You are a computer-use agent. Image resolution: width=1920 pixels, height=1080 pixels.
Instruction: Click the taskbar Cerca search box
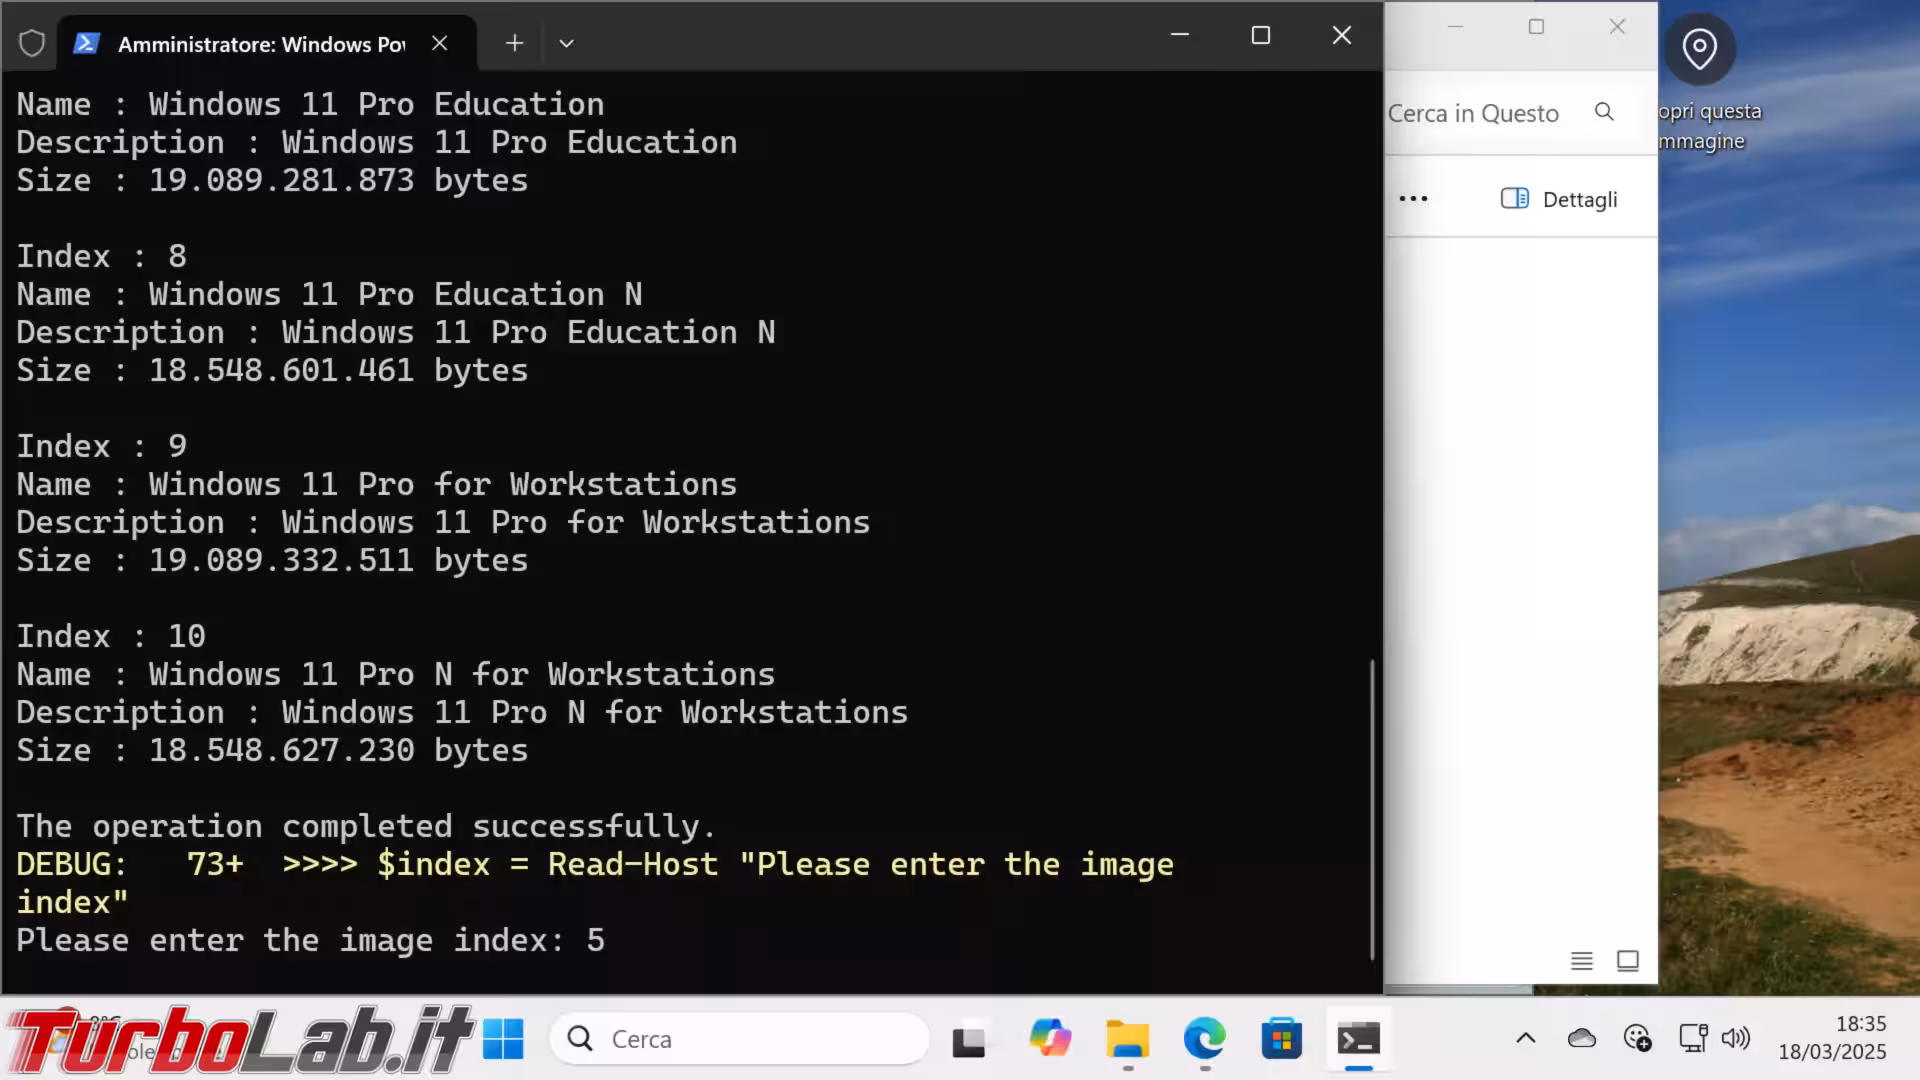[x=740, y=1039]
